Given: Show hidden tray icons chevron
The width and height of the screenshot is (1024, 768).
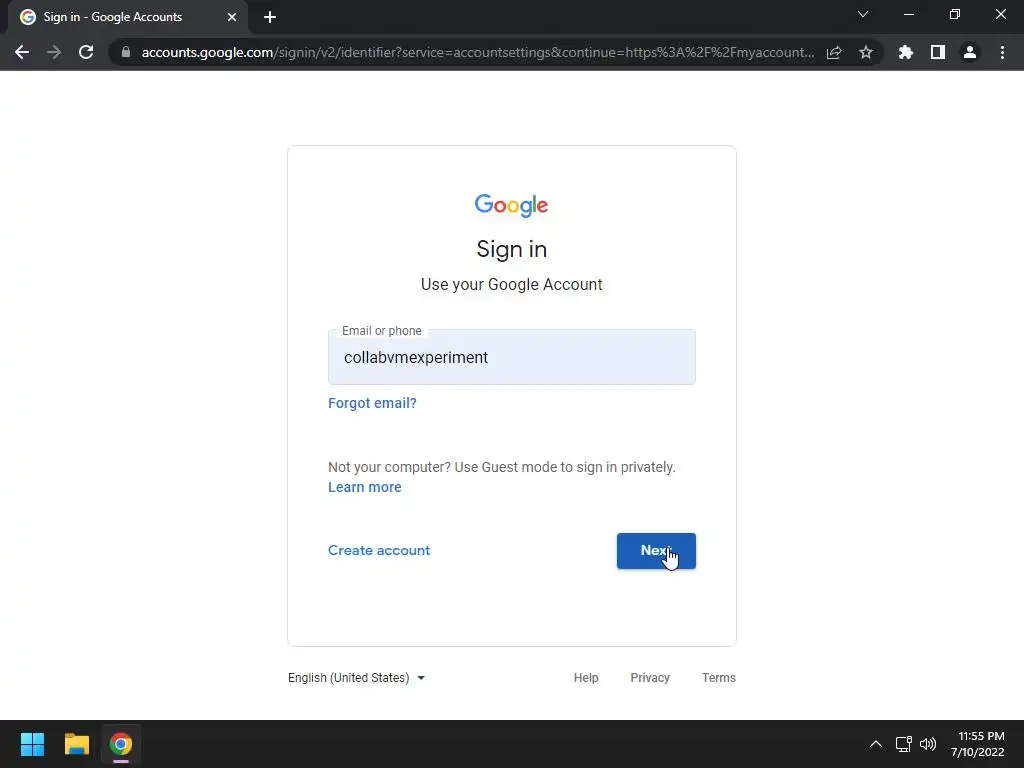Looking at the screenshot, I should click(876, 744).
